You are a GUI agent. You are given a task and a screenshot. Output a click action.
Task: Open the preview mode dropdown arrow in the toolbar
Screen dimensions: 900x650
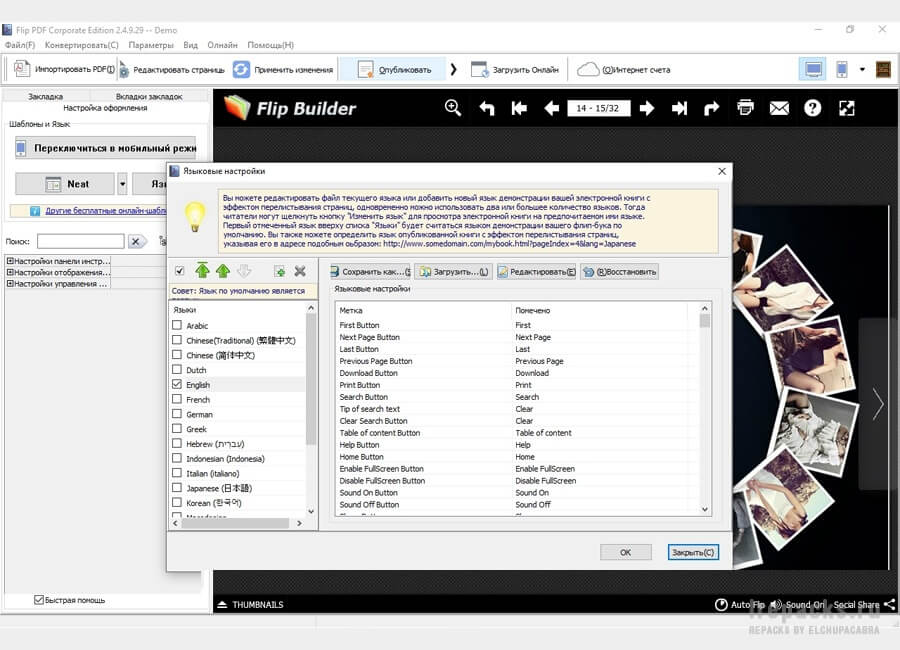pos(862,69)
